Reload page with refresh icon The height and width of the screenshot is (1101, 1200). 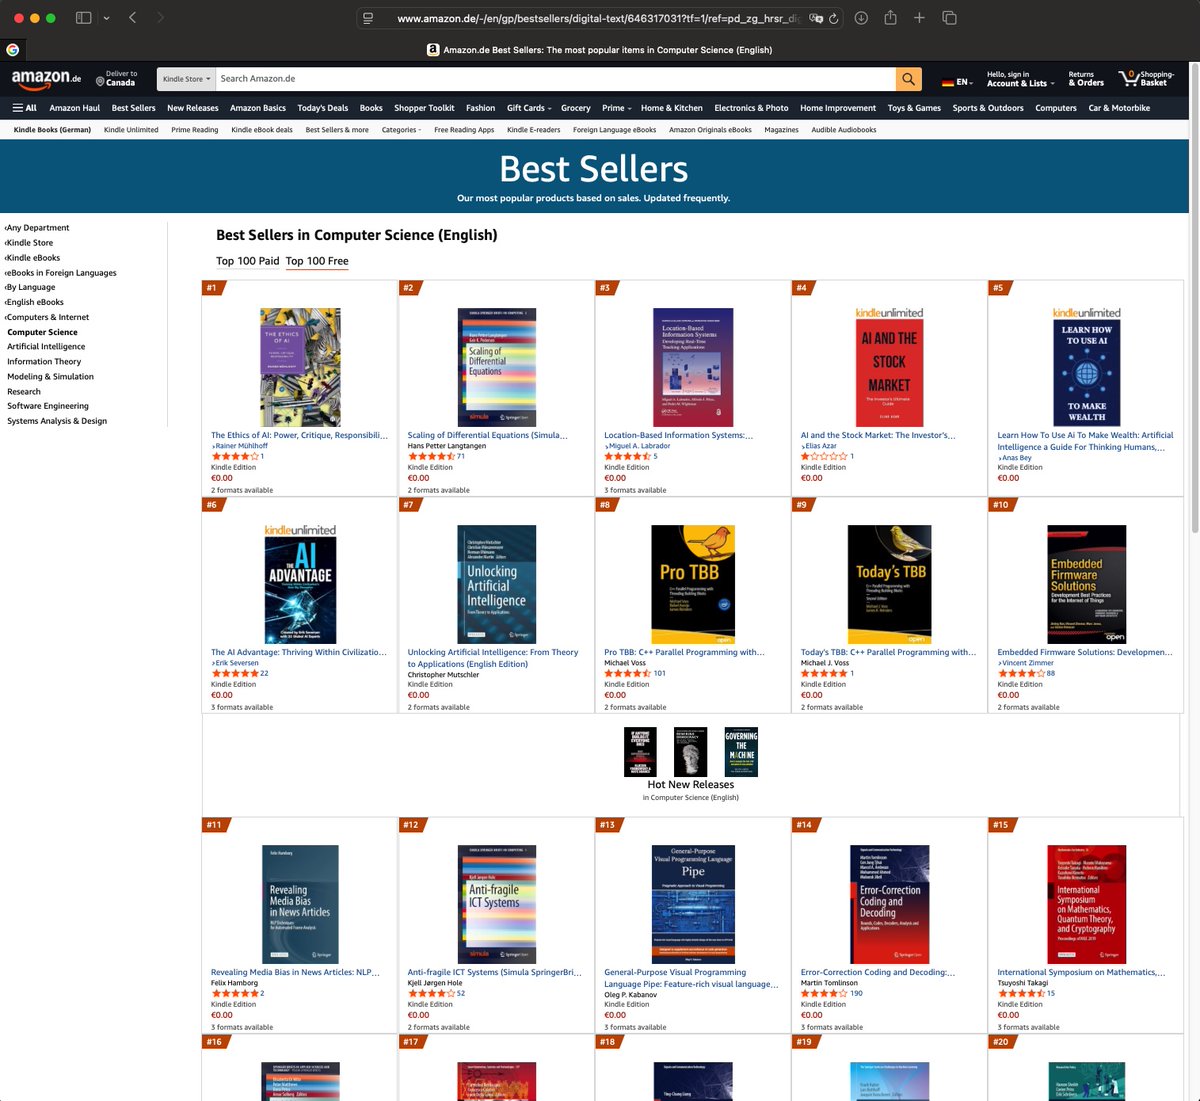coord(833,18)
